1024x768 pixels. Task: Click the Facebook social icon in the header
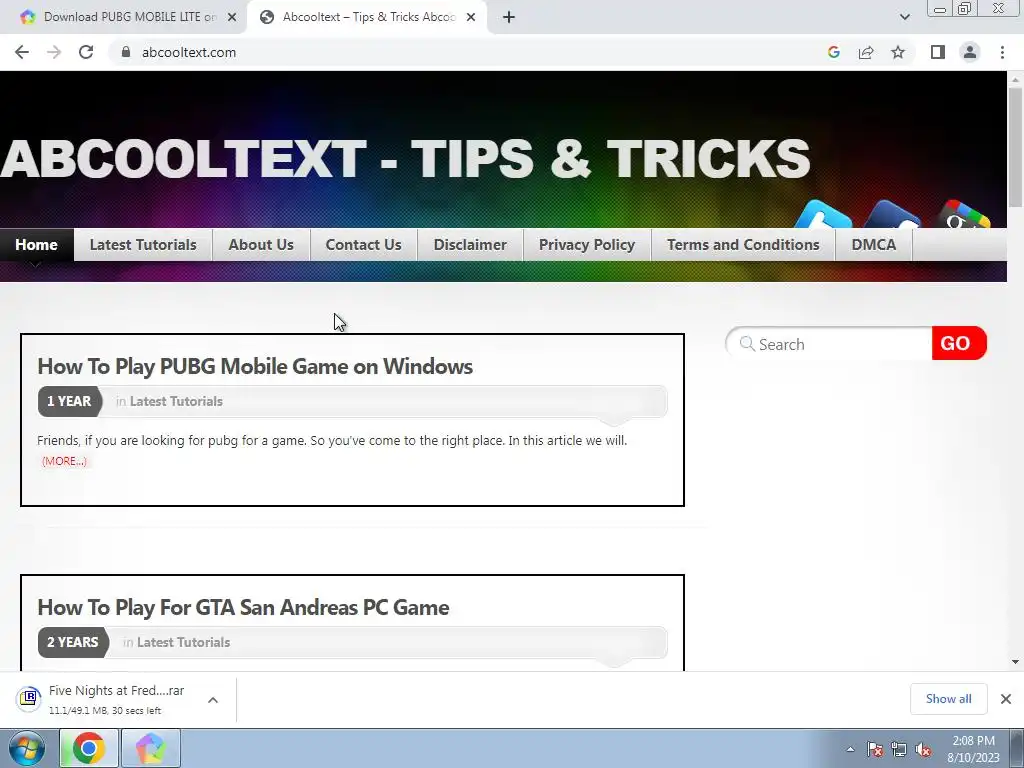pos(892,216)
